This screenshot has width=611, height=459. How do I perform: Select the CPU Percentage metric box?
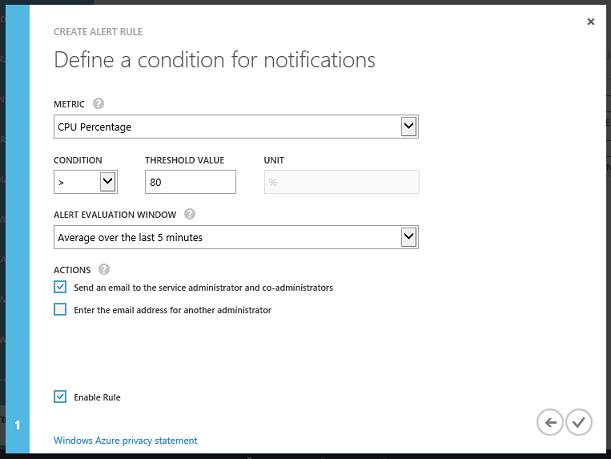[x=236, y=127]
